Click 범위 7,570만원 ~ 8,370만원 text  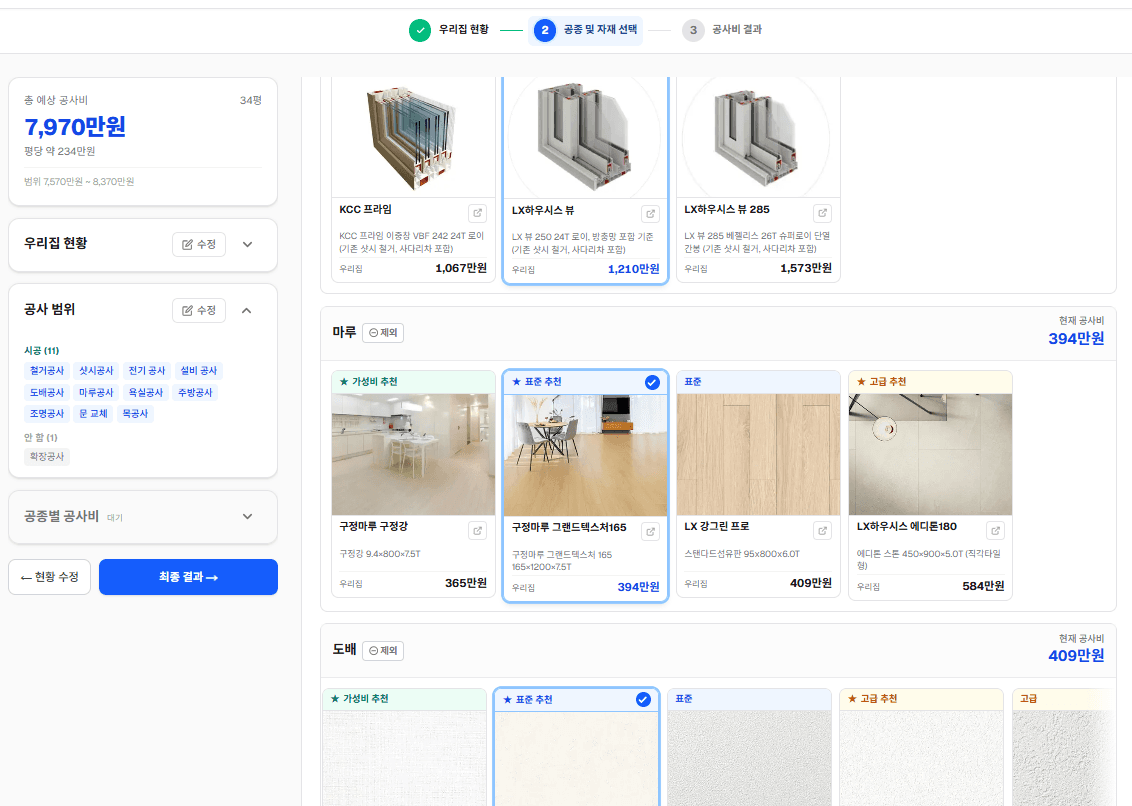(79, 182)
